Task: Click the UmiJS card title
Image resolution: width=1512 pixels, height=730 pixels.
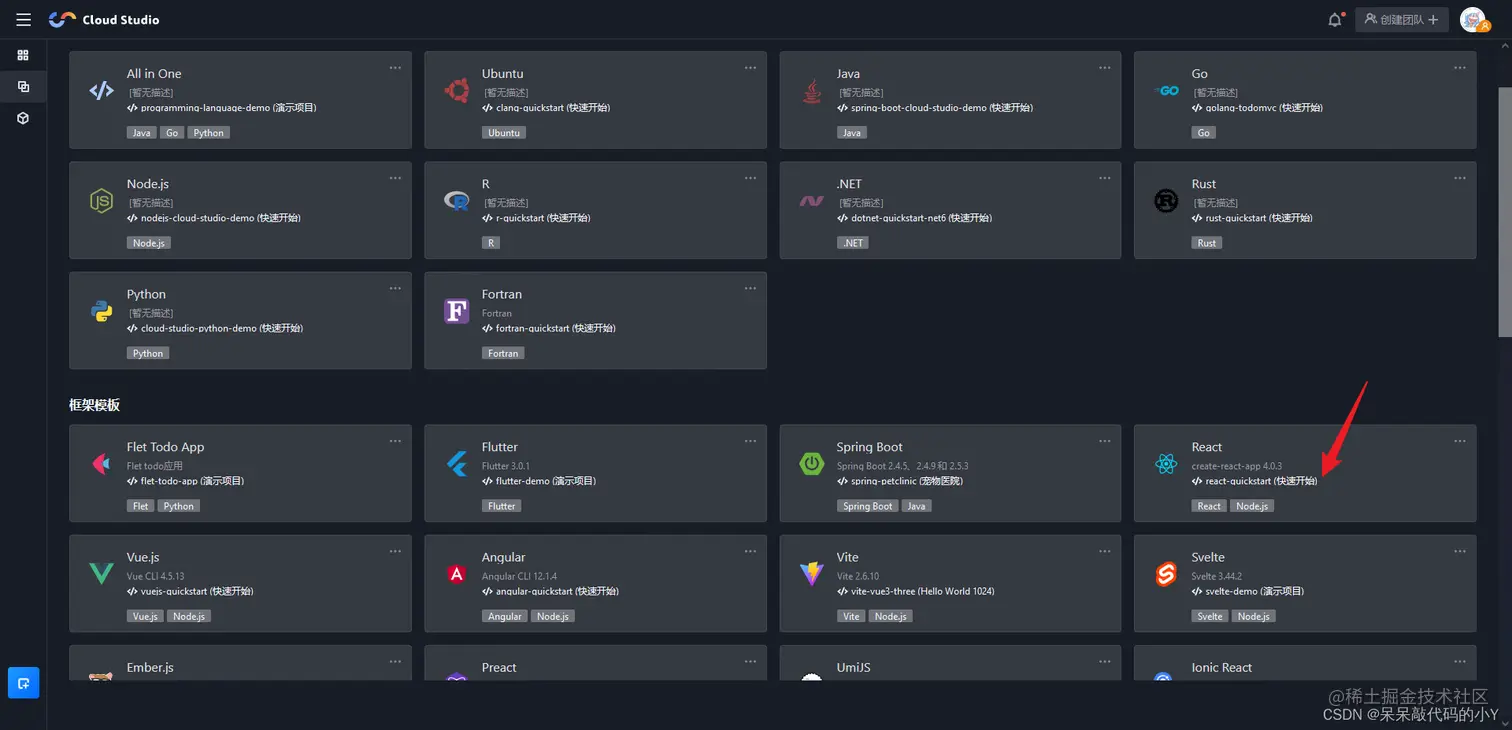Action: [854, 668]
